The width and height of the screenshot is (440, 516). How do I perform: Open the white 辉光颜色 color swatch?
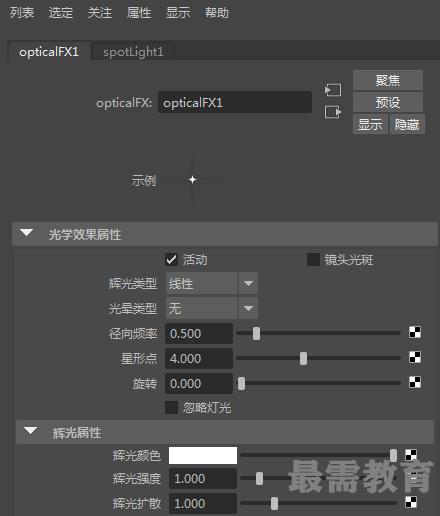[203, 455]
